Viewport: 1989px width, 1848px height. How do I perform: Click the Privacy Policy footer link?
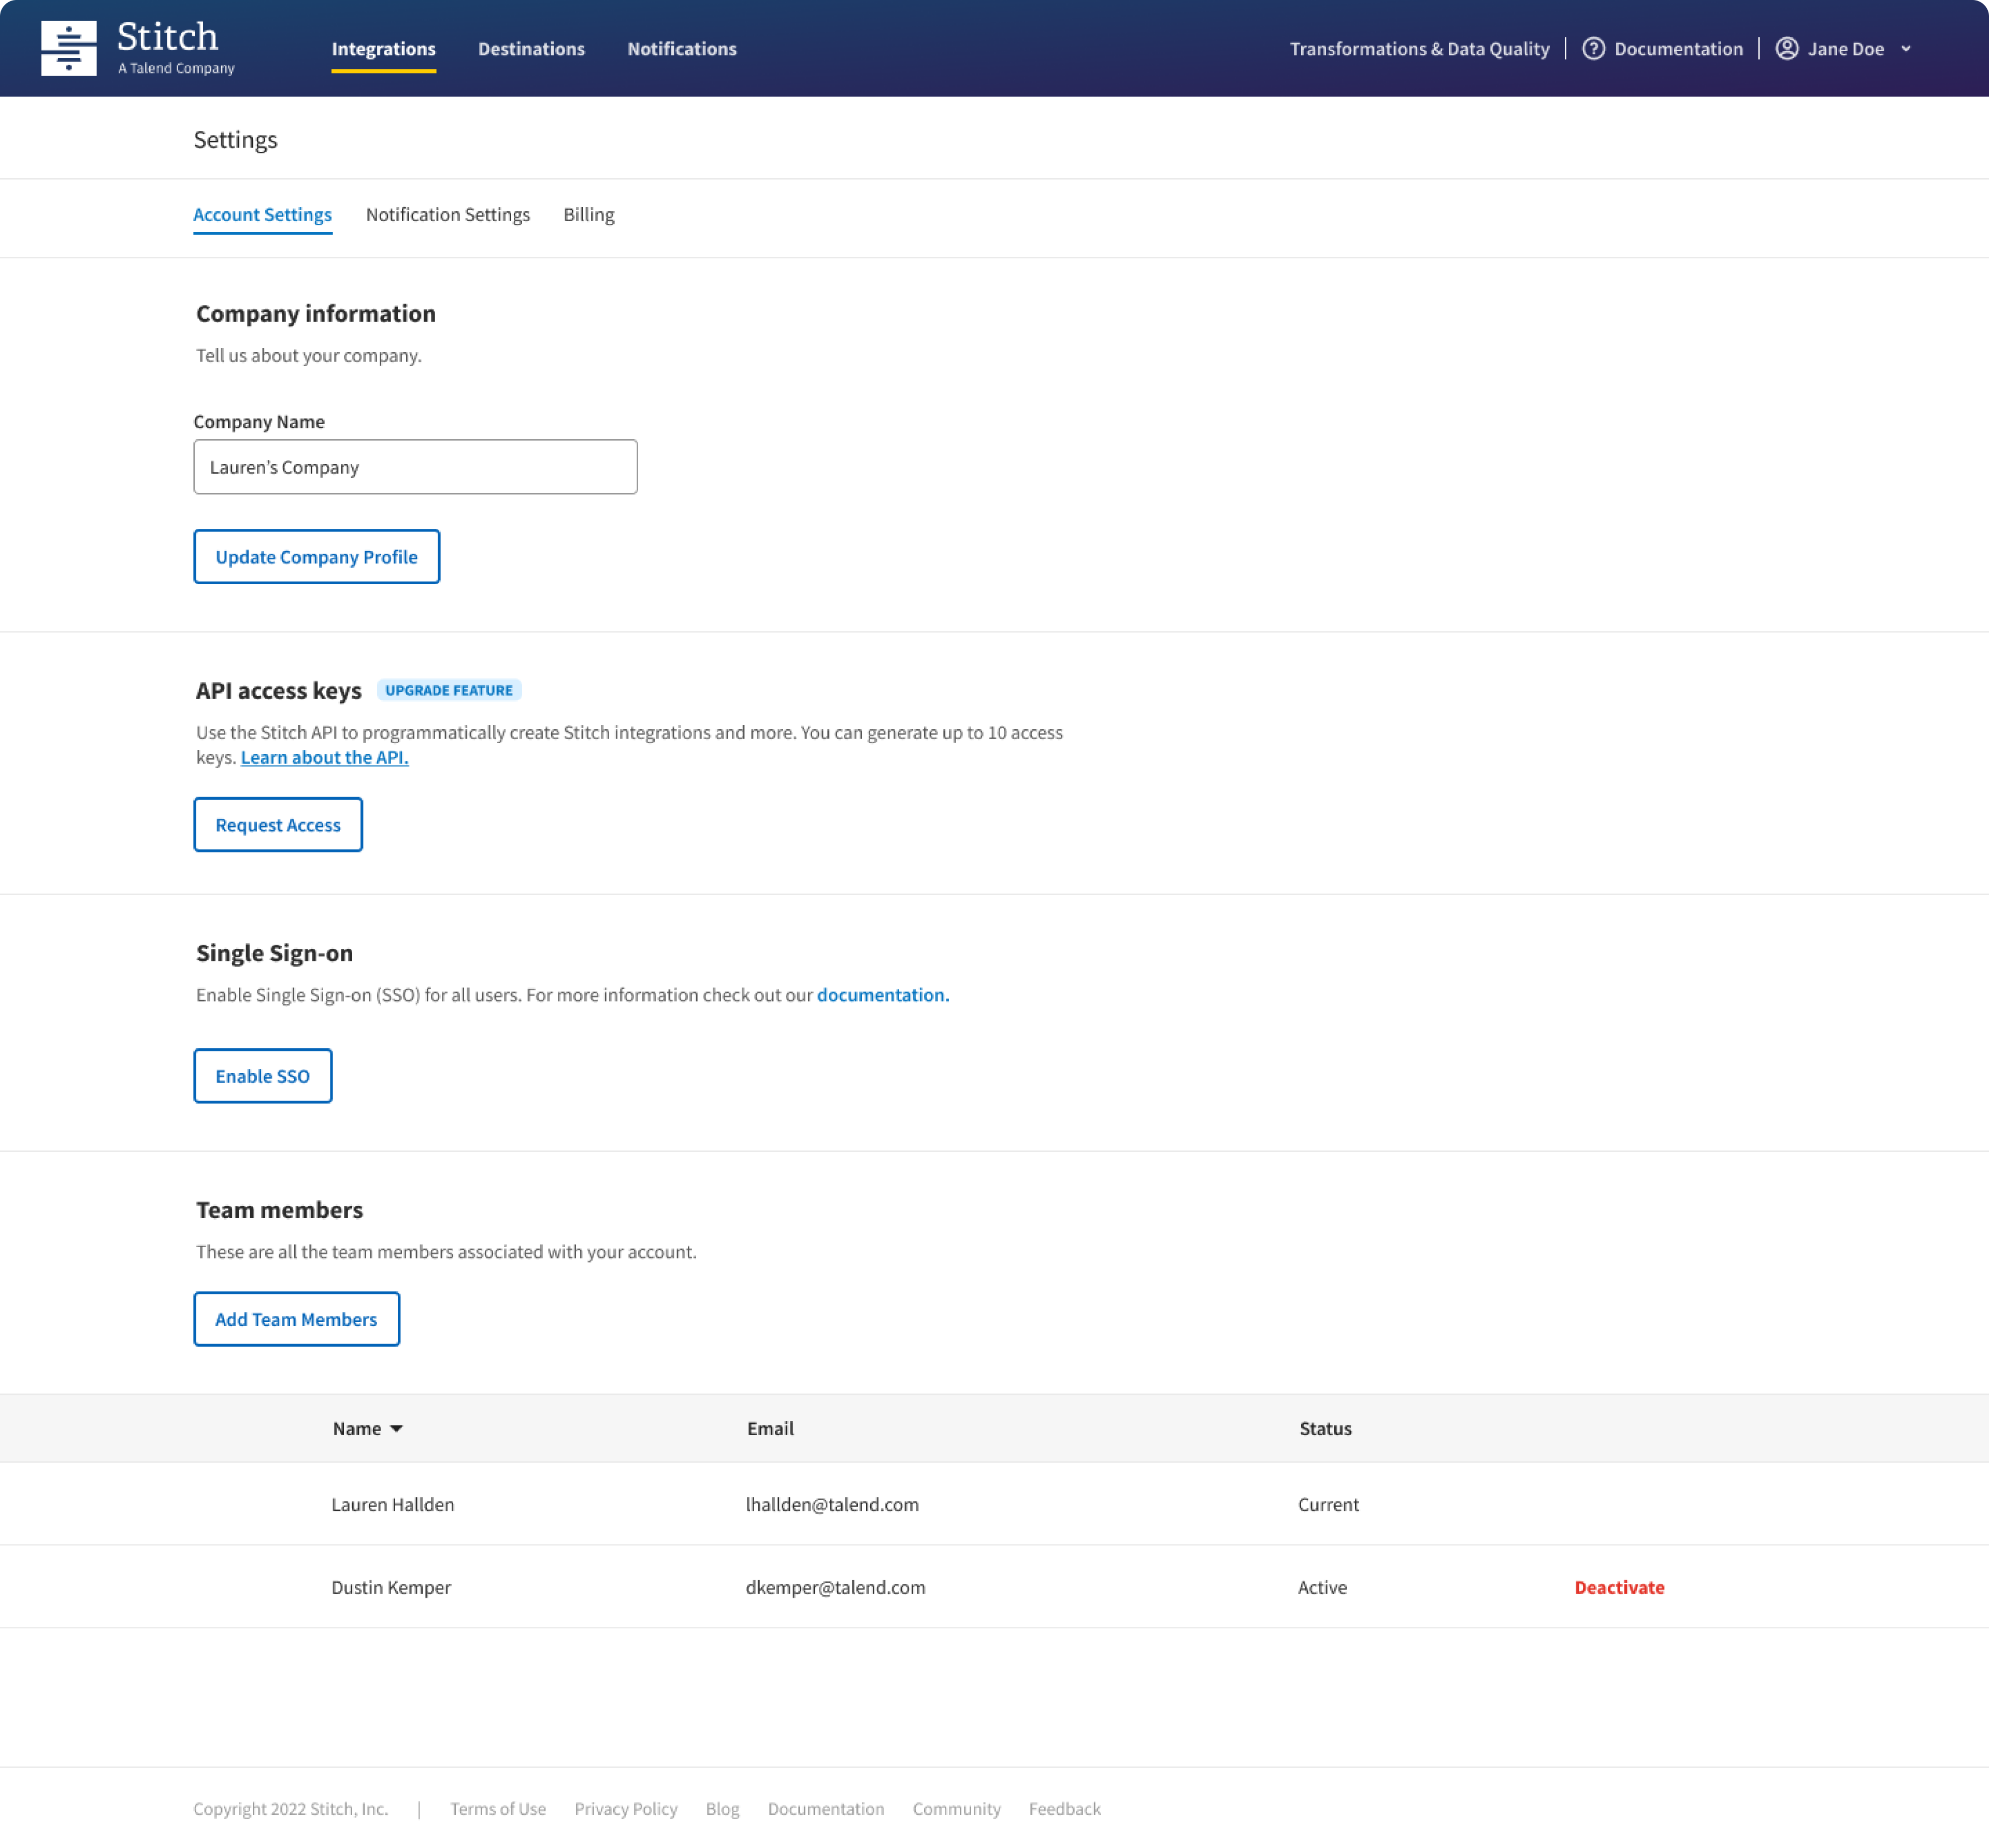click(x=625, y=1809)
